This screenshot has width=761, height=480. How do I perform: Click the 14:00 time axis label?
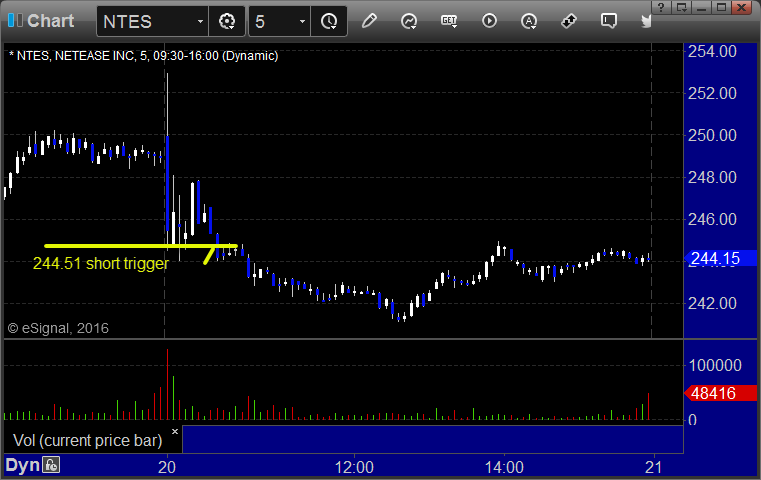pos(504,467)
